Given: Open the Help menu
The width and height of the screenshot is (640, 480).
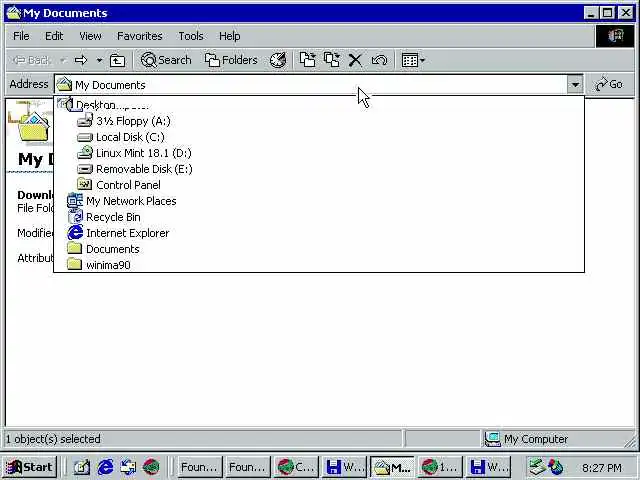Looking at the screenshot, I should [x=229, y=36].
